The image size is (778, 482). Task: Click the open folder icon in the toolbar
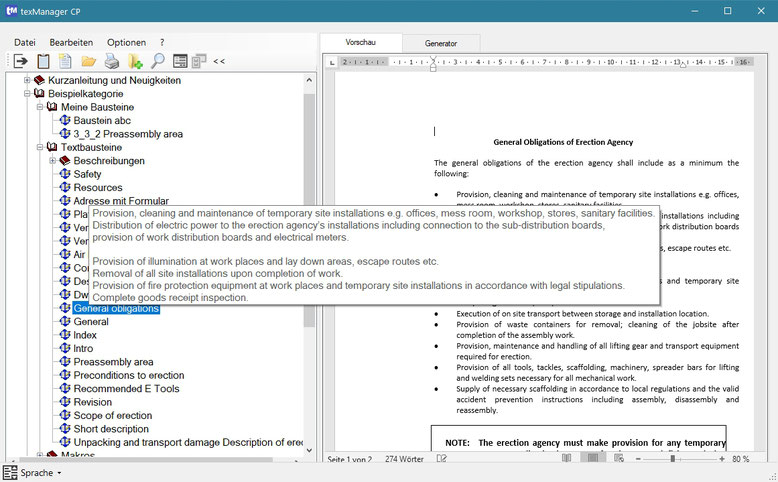click(89, 61)
